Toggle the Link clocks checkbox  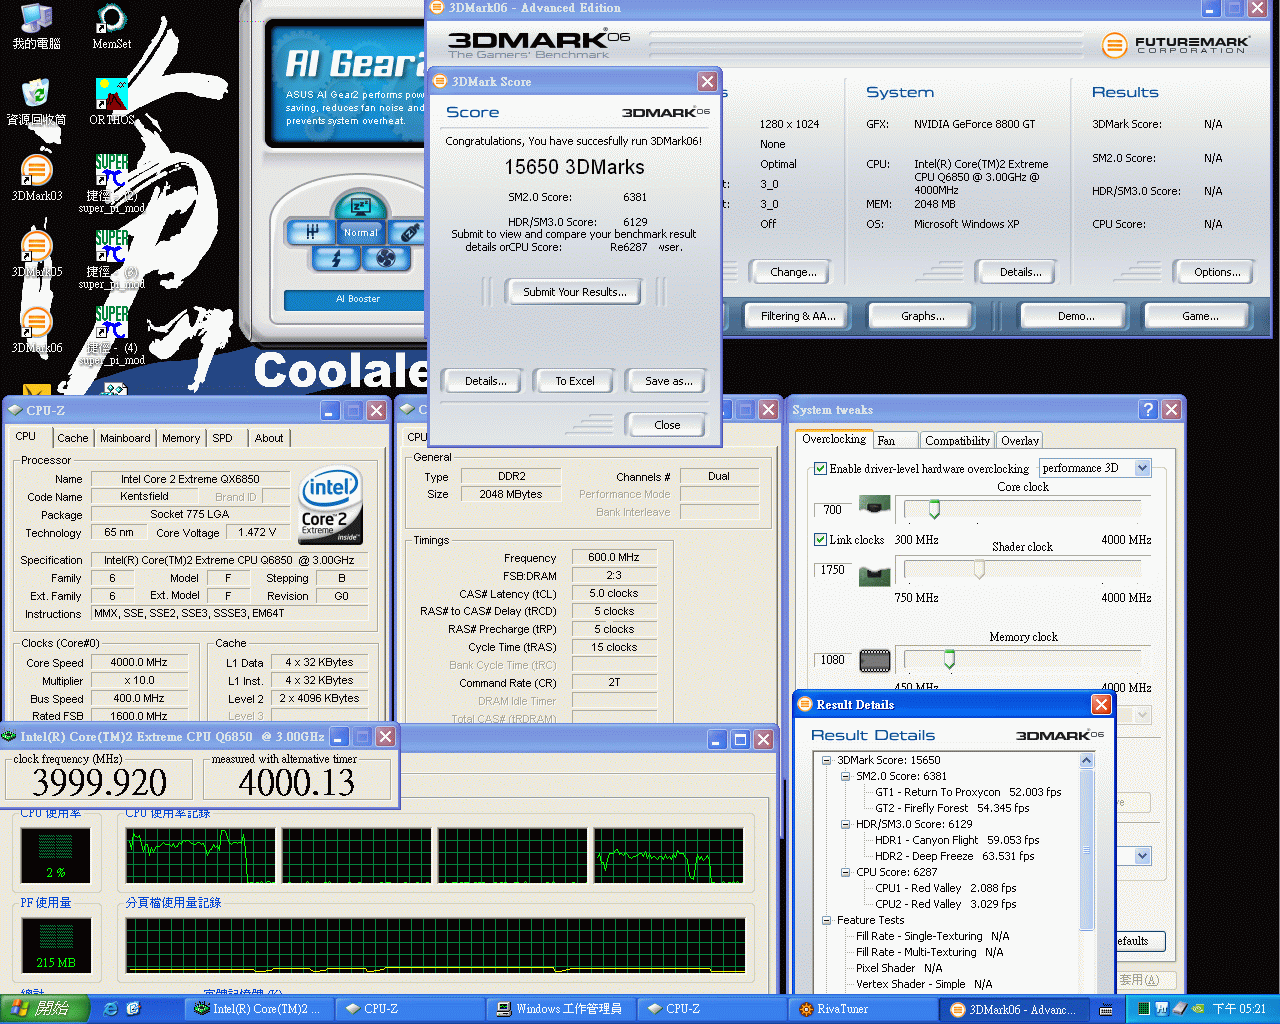[x=820, y=539]
